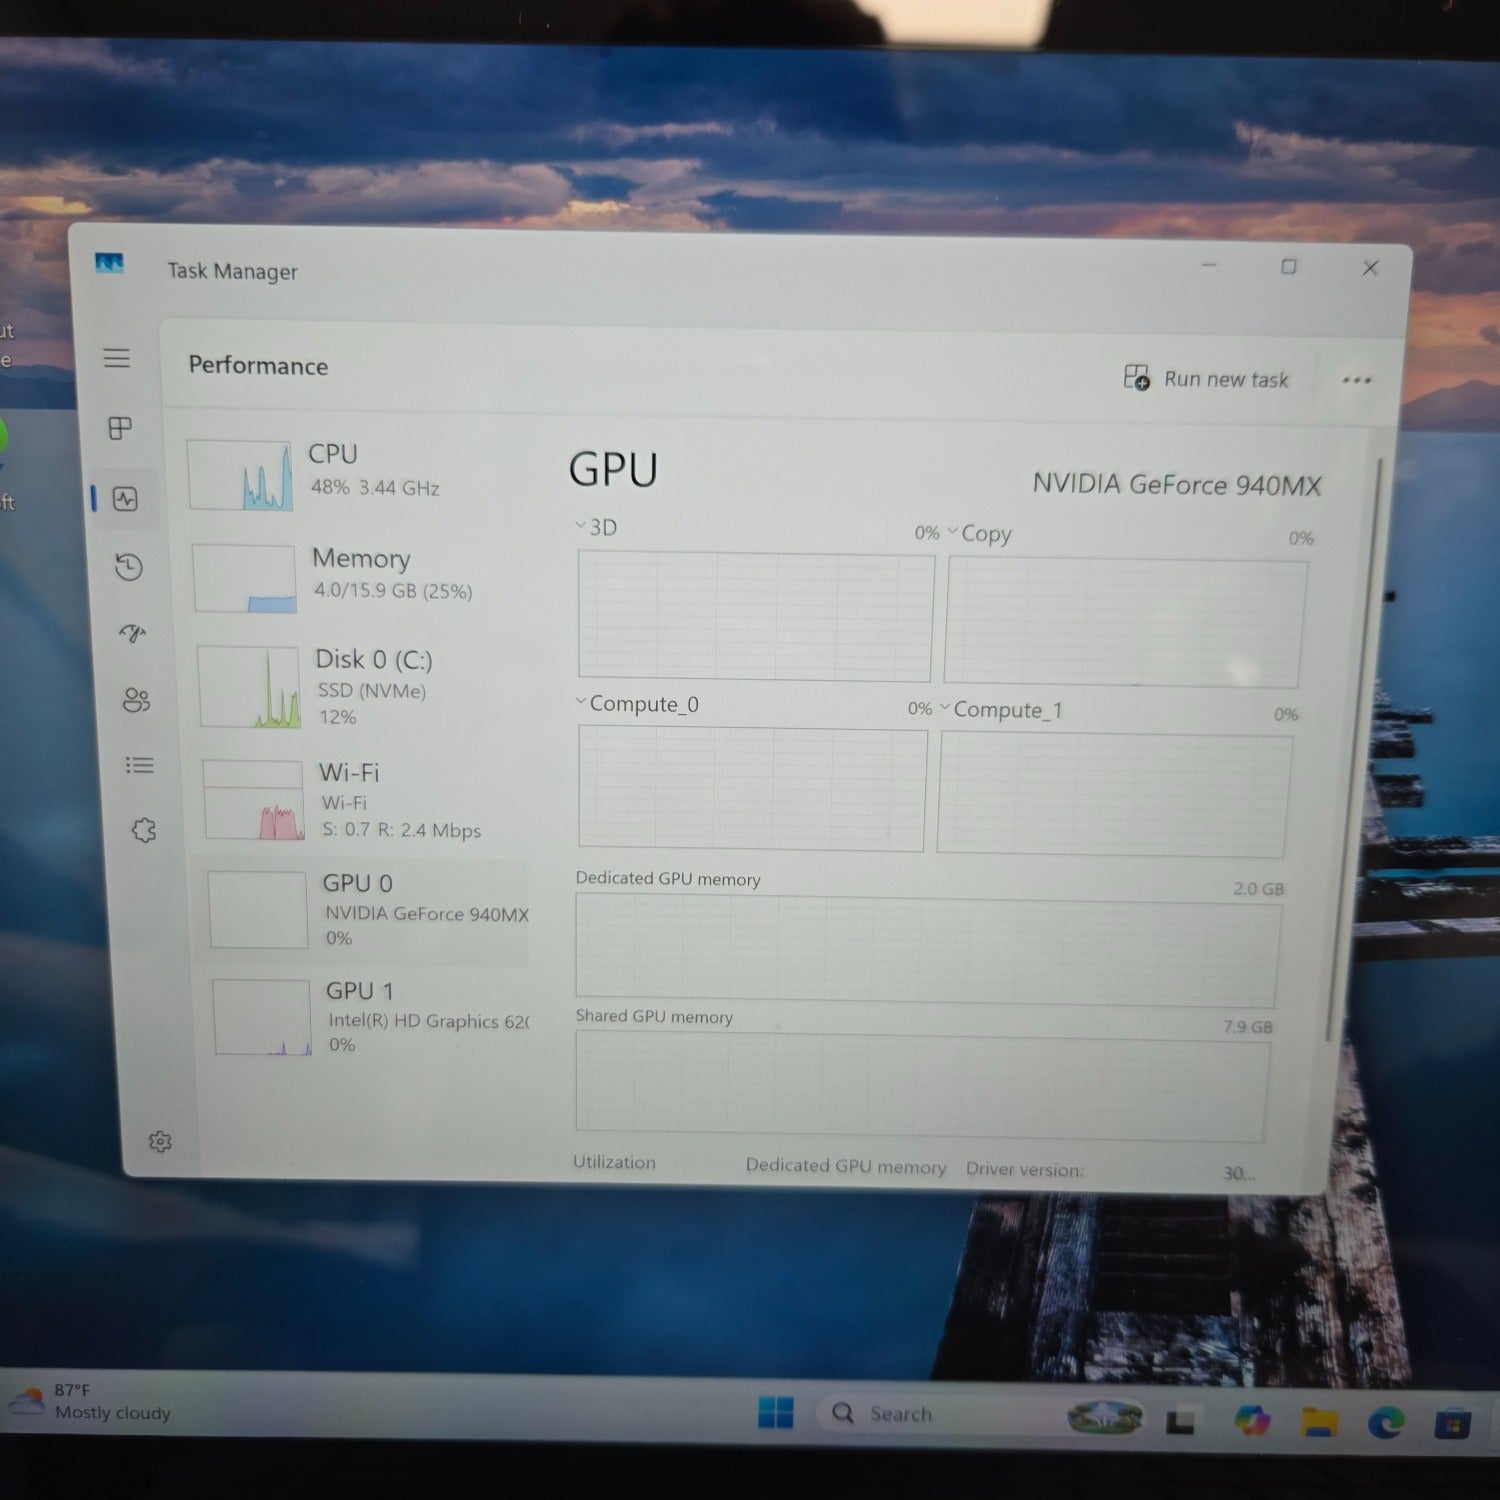Open the Details page list icon
The height and width of the screenshot is (1500, 1500).
point(139,765)
